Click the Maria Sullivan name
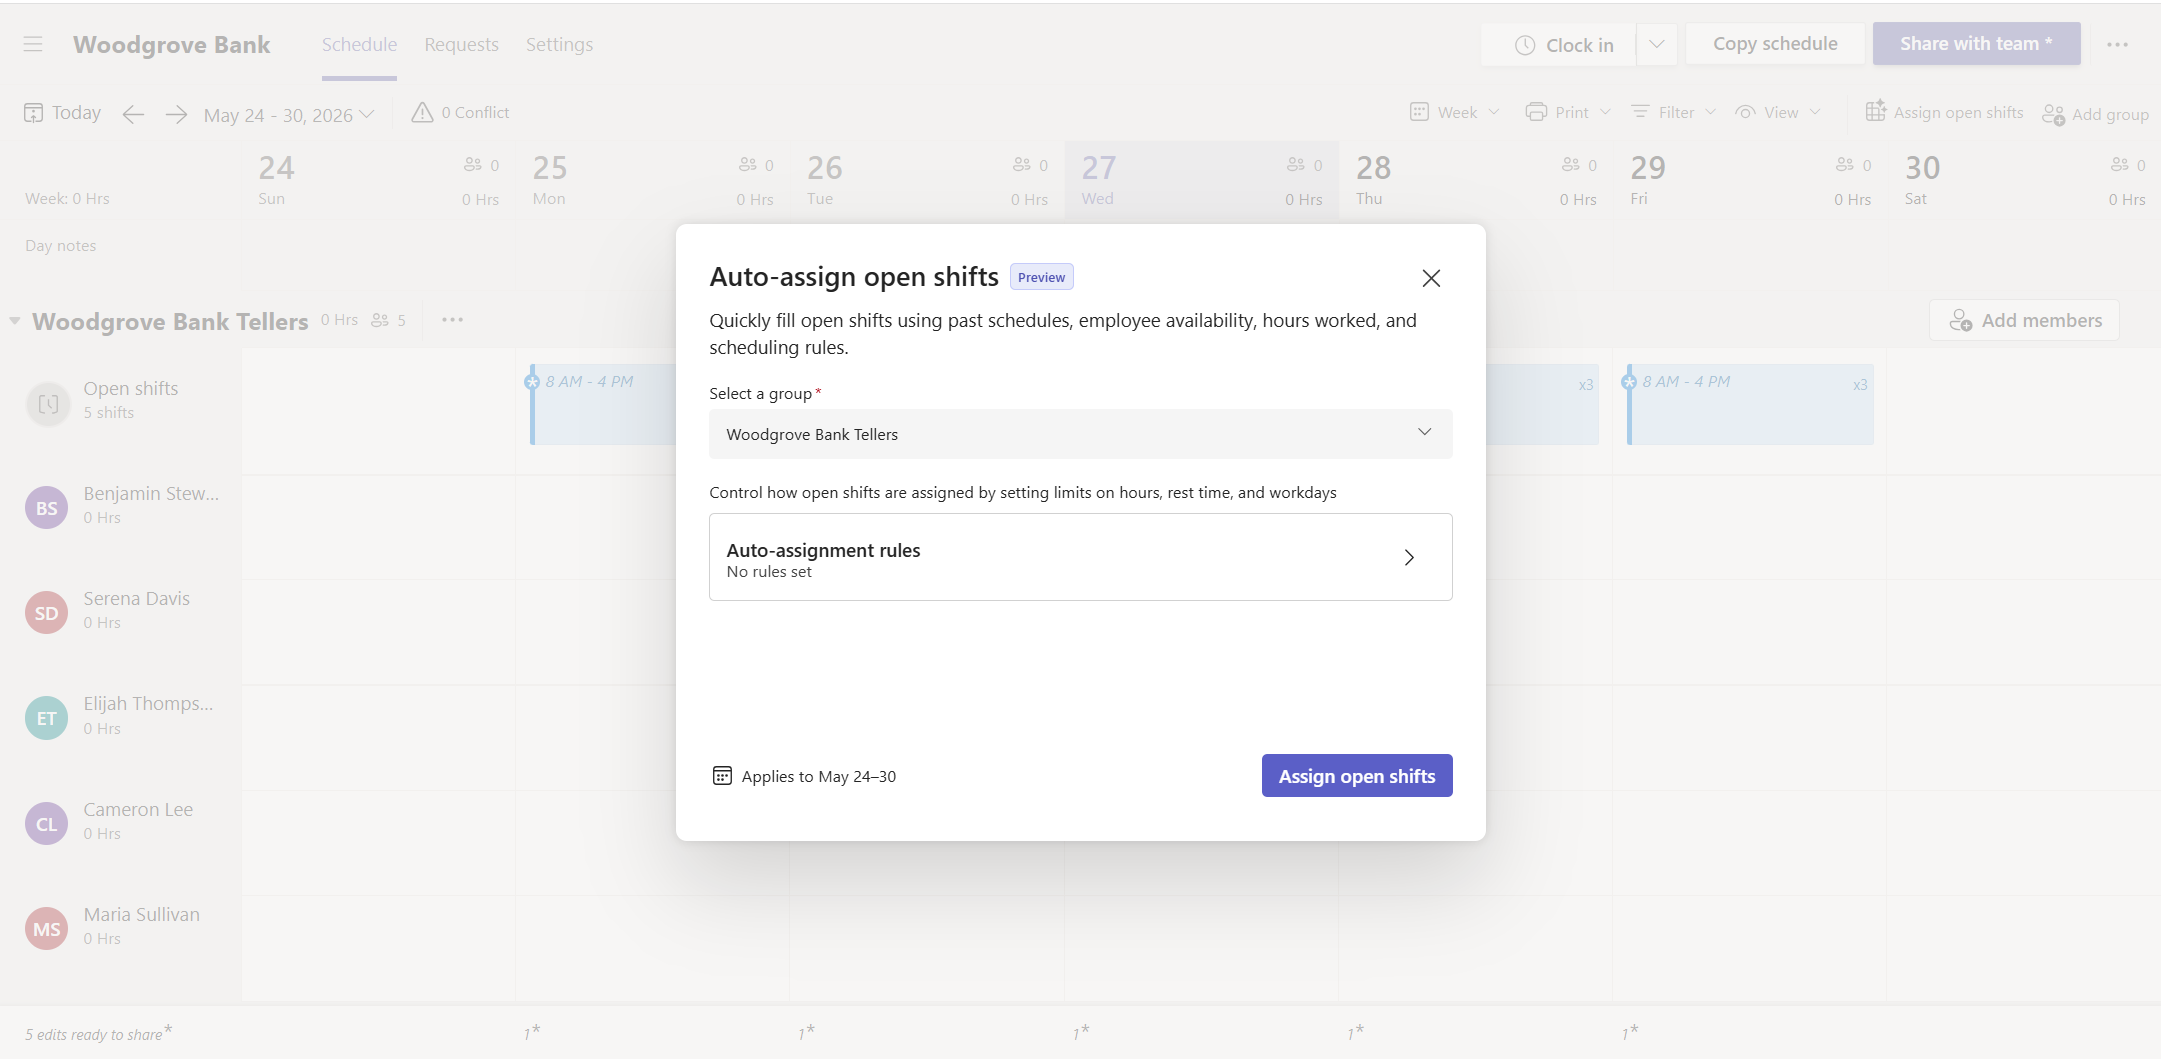 141,914
